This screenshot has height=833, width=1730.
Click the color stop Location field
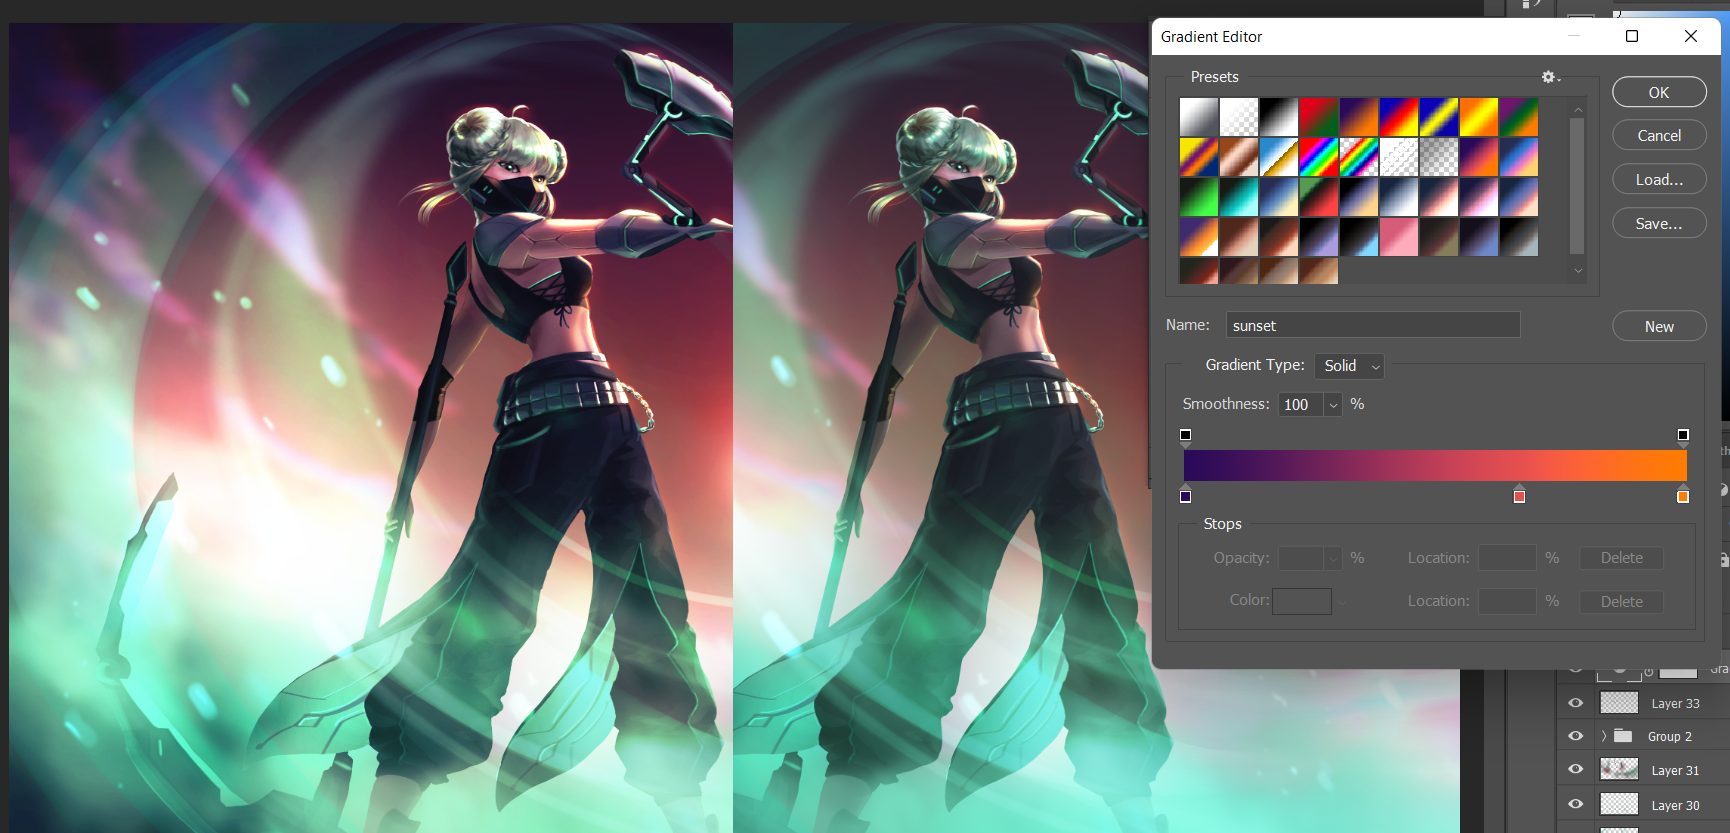tap(1508, 601)
